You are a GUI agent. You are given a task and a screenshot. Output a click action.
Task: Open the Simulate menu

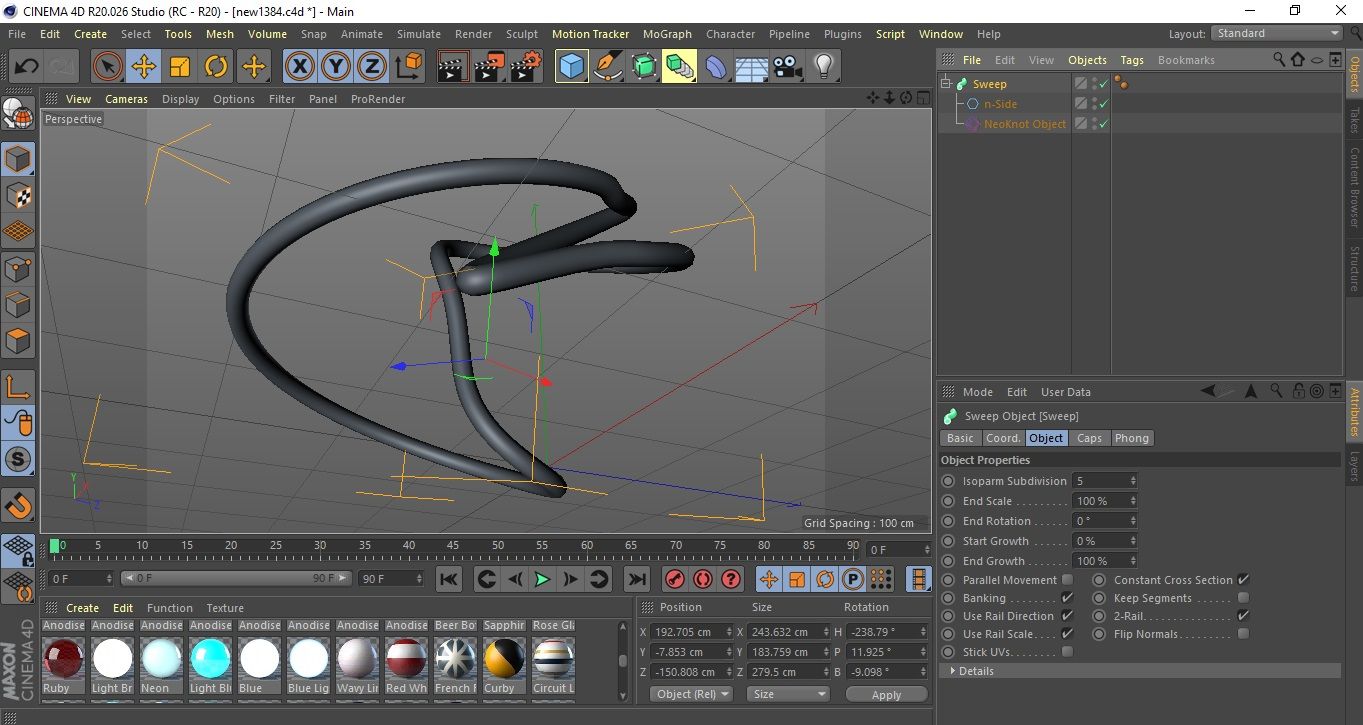[418, 34]
